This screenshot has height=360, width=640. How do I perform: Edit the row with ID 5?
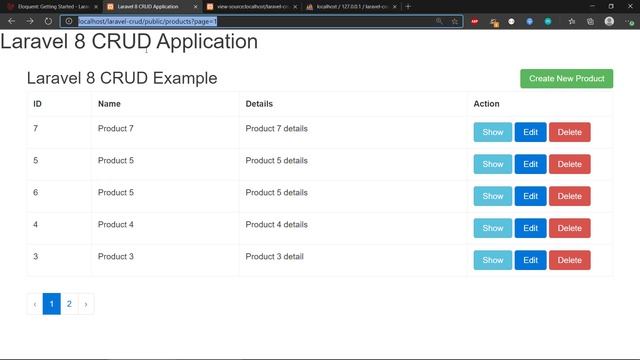[x=530, y=164]
